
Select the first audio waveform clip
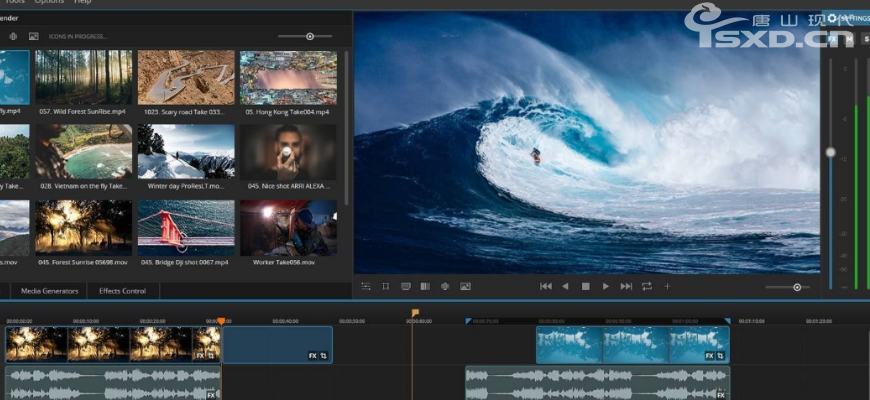[x=113, y=383]
